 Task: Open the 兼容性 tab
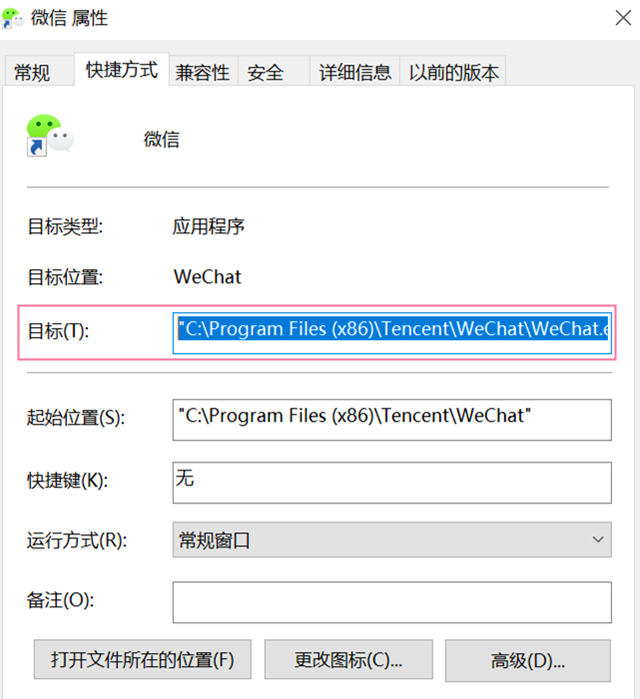[x=203, y=71]
